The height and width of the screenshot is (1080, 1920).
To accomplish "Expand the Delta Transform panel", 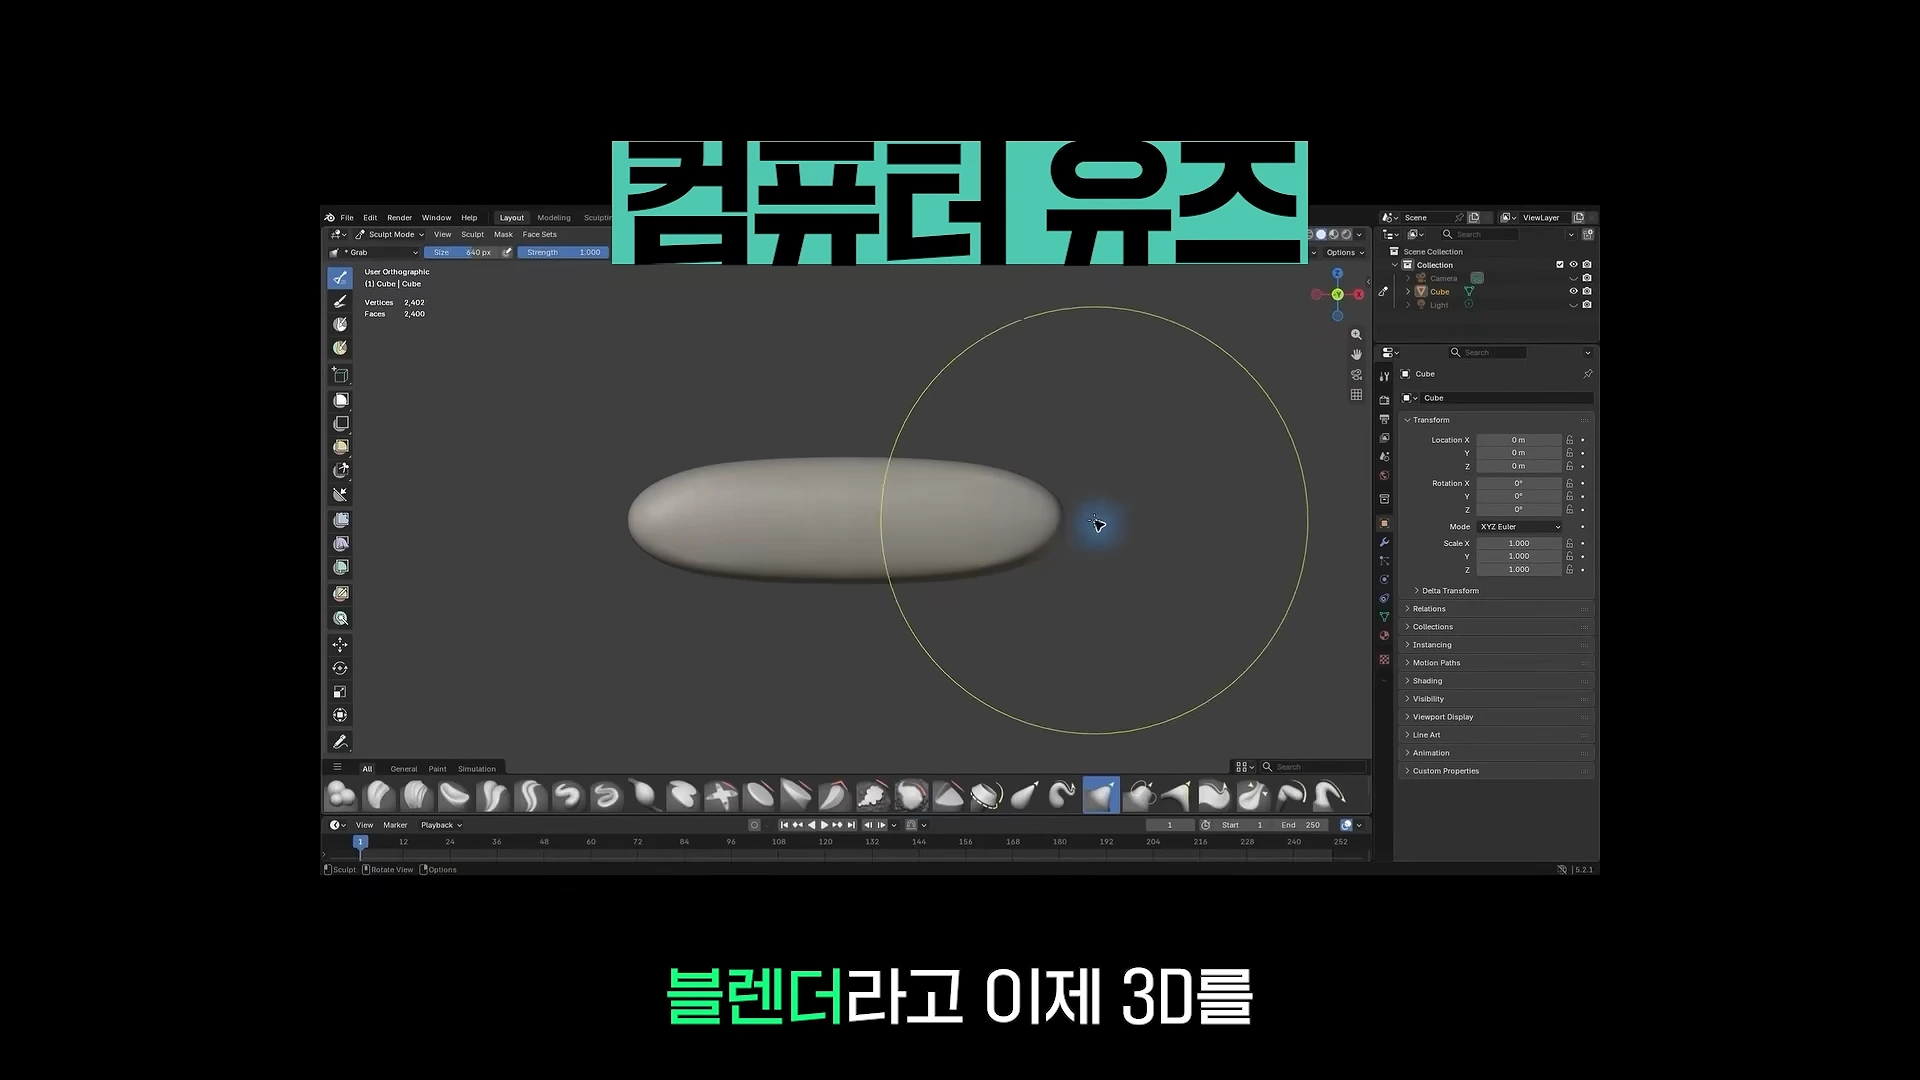I will [1450, 591].
